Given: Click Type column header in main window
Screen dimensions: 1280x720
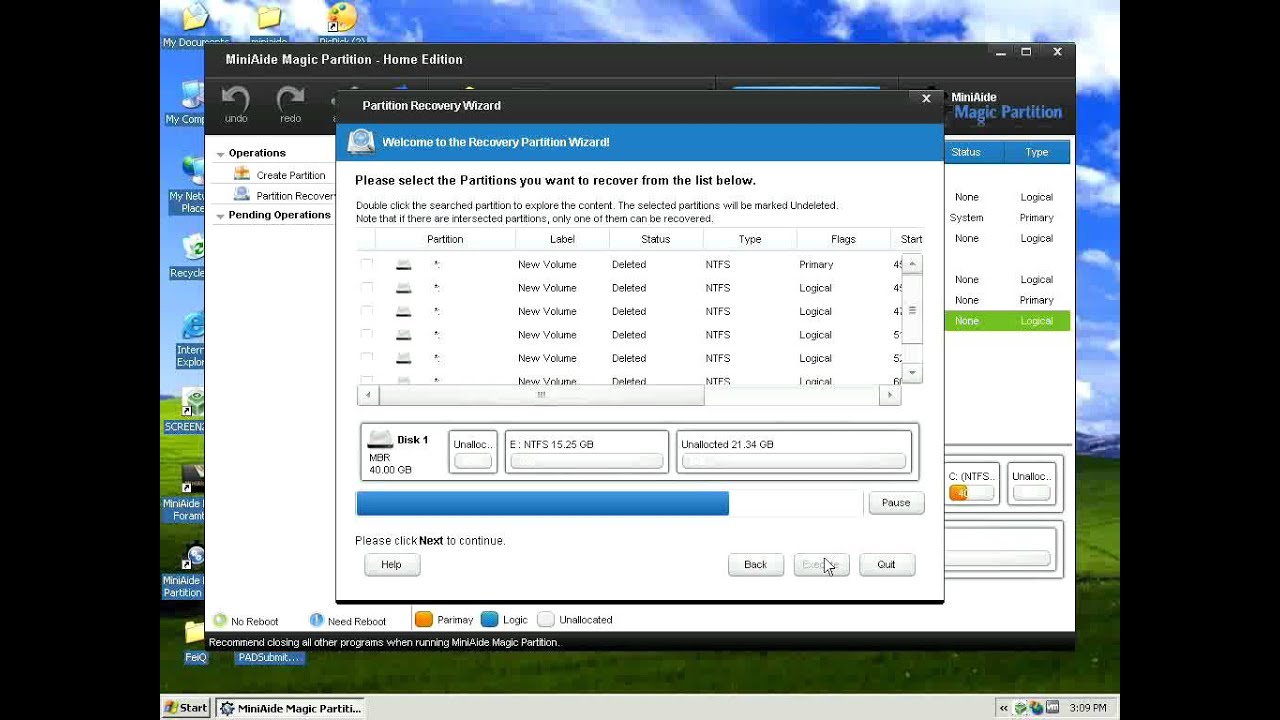Looking at the screenshot, I should [1037, 152].
